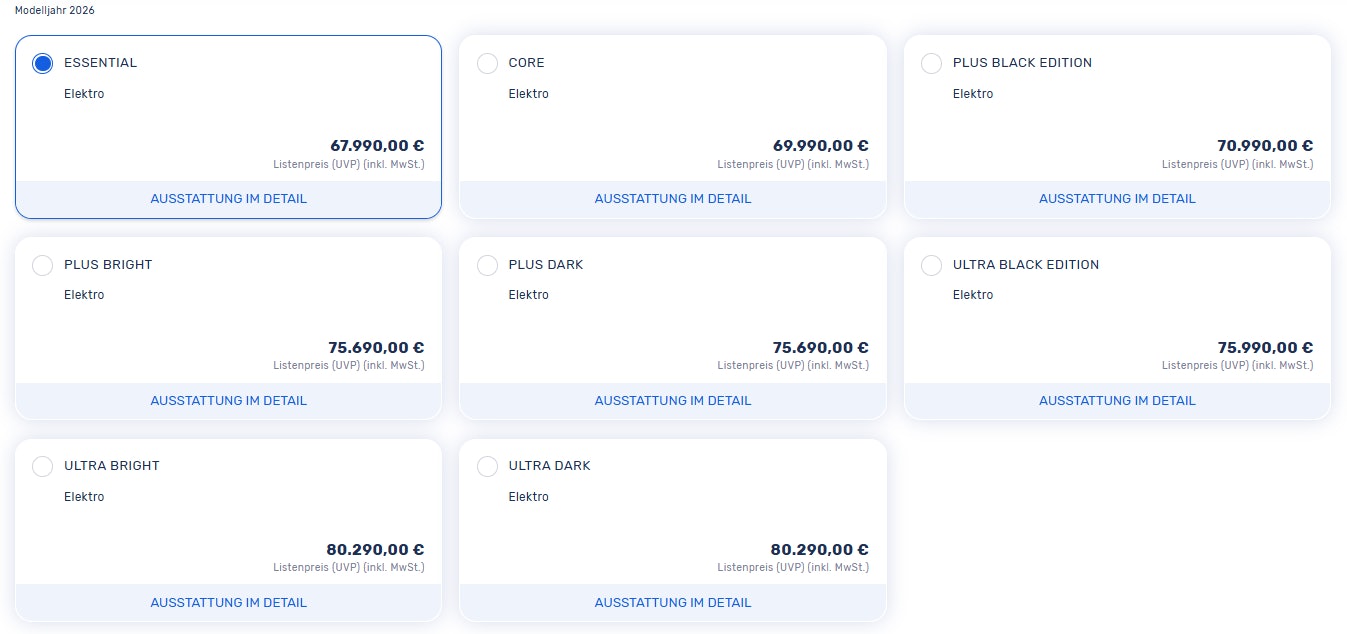
Task: Show Ausstattung im Detail for PLUS BLACK EDITION
Action: pos(1117,199)
